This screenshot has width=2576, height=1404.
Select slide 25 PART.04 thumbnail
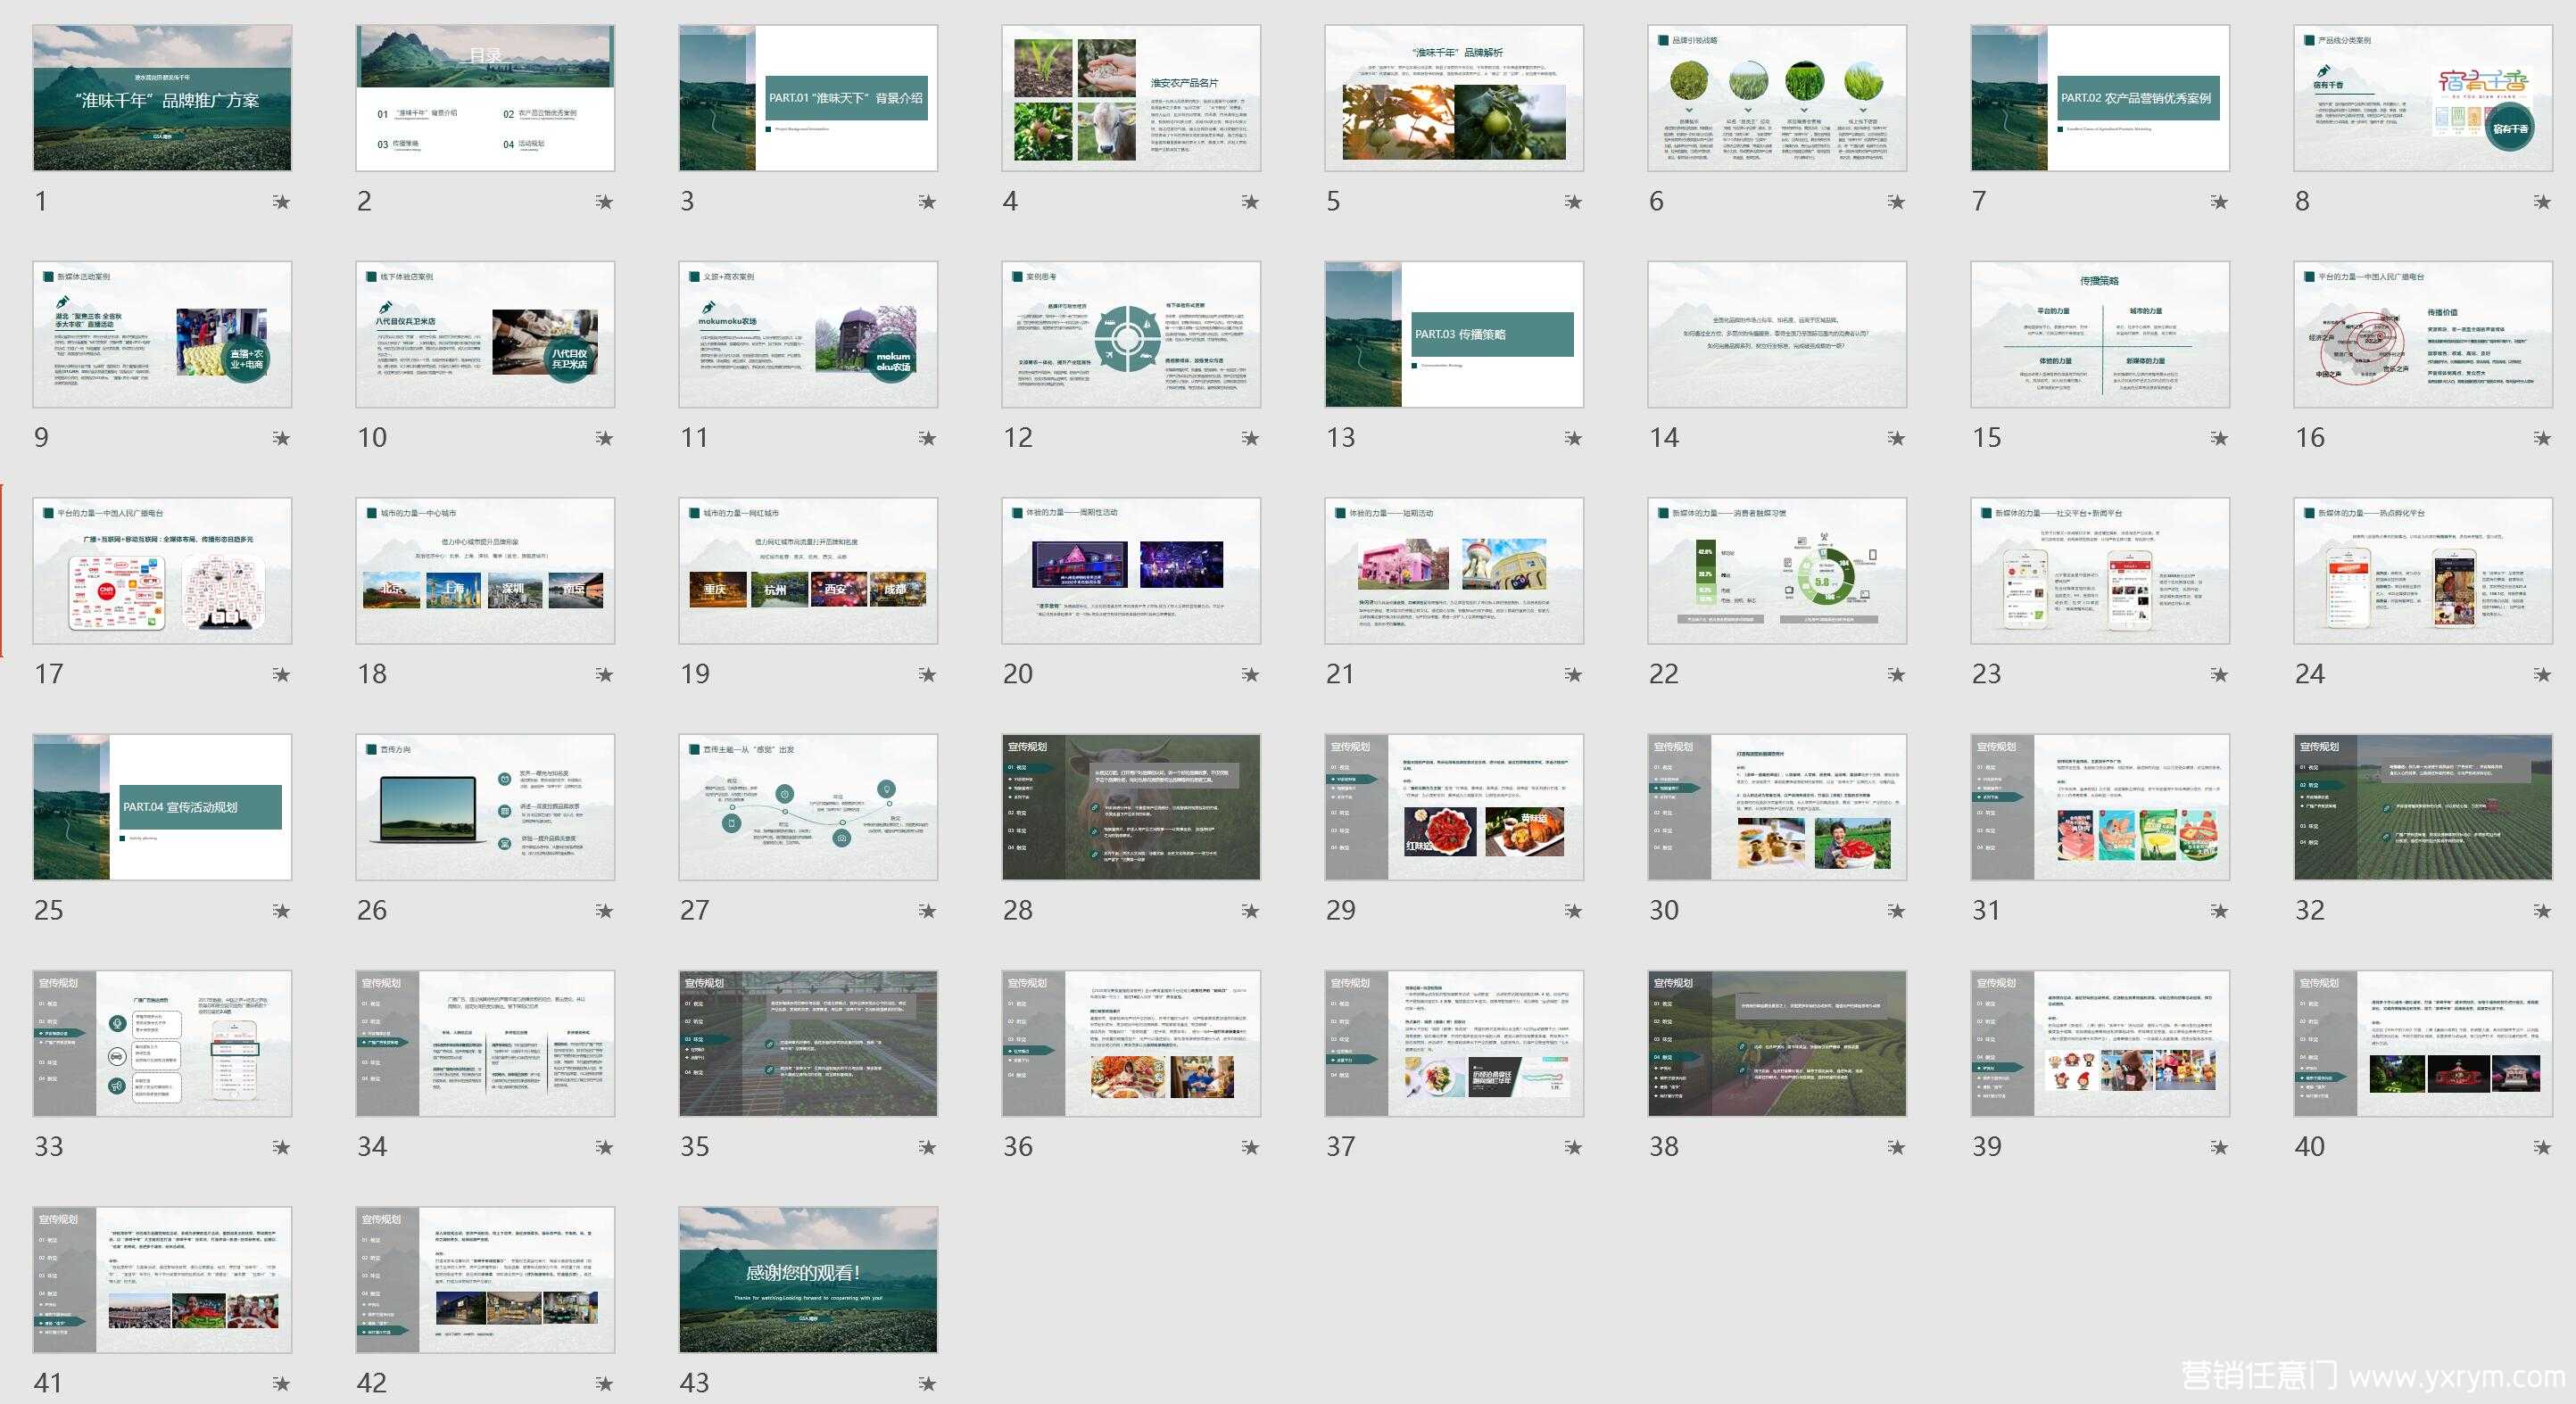click(x=162, y=807)
